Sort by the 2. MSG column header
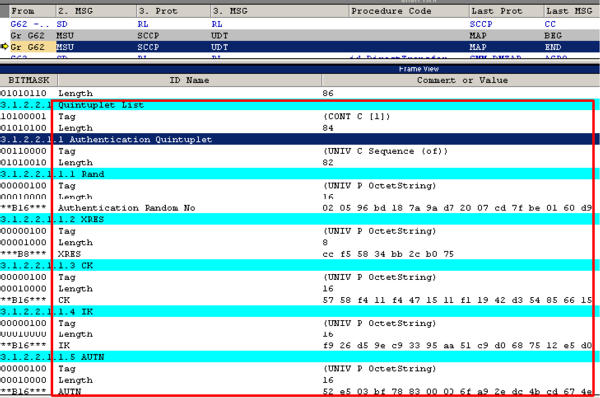 coord(96,11)
